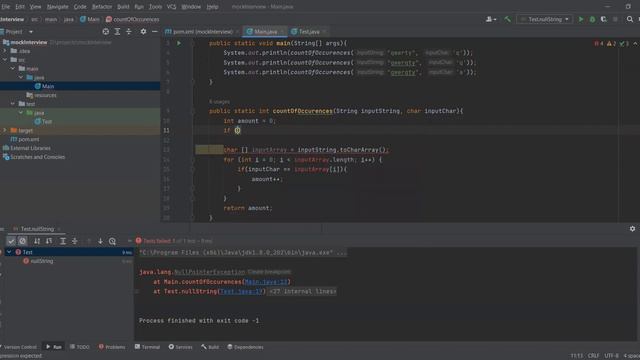
Task: Start debugging with the green bug icon
Action: pyautogui.click(x=592, y=19)
